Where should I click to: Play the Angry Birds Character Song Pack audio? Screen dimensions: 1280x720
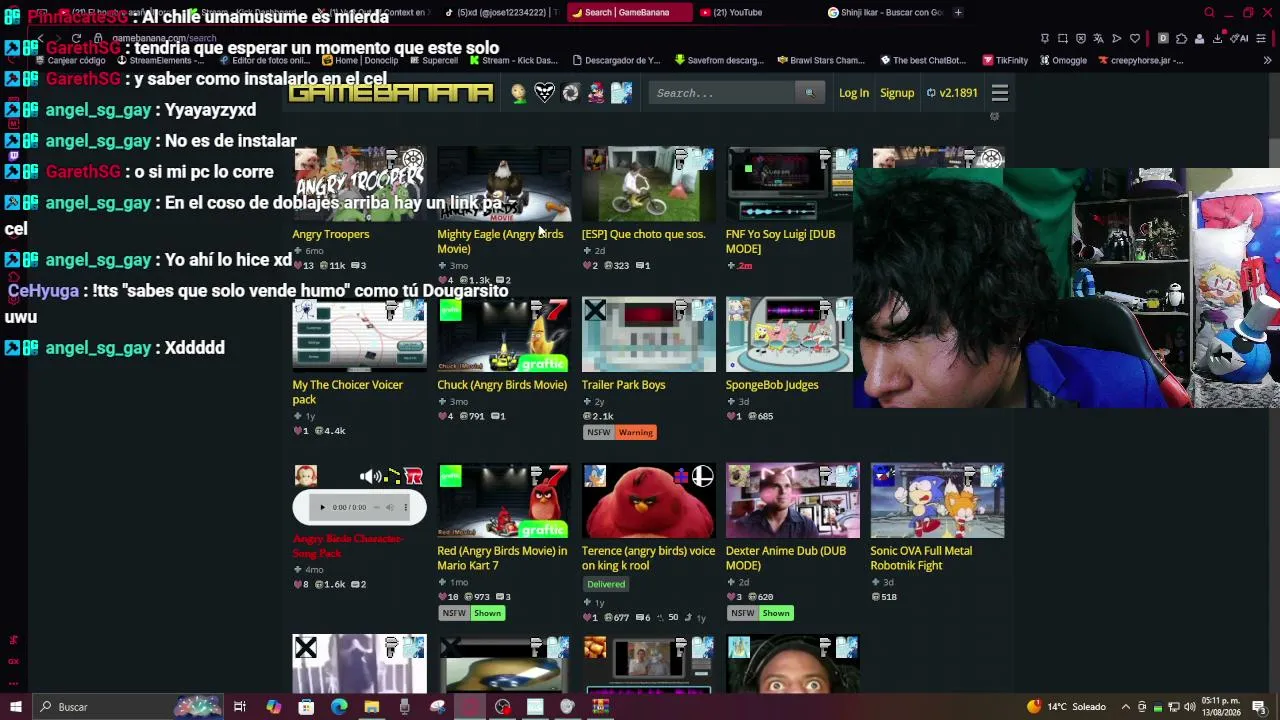(x=322, y=507)
